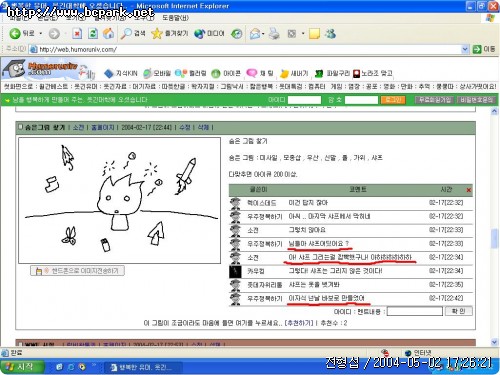Click the 아이디 login ID field

point(304,100)
